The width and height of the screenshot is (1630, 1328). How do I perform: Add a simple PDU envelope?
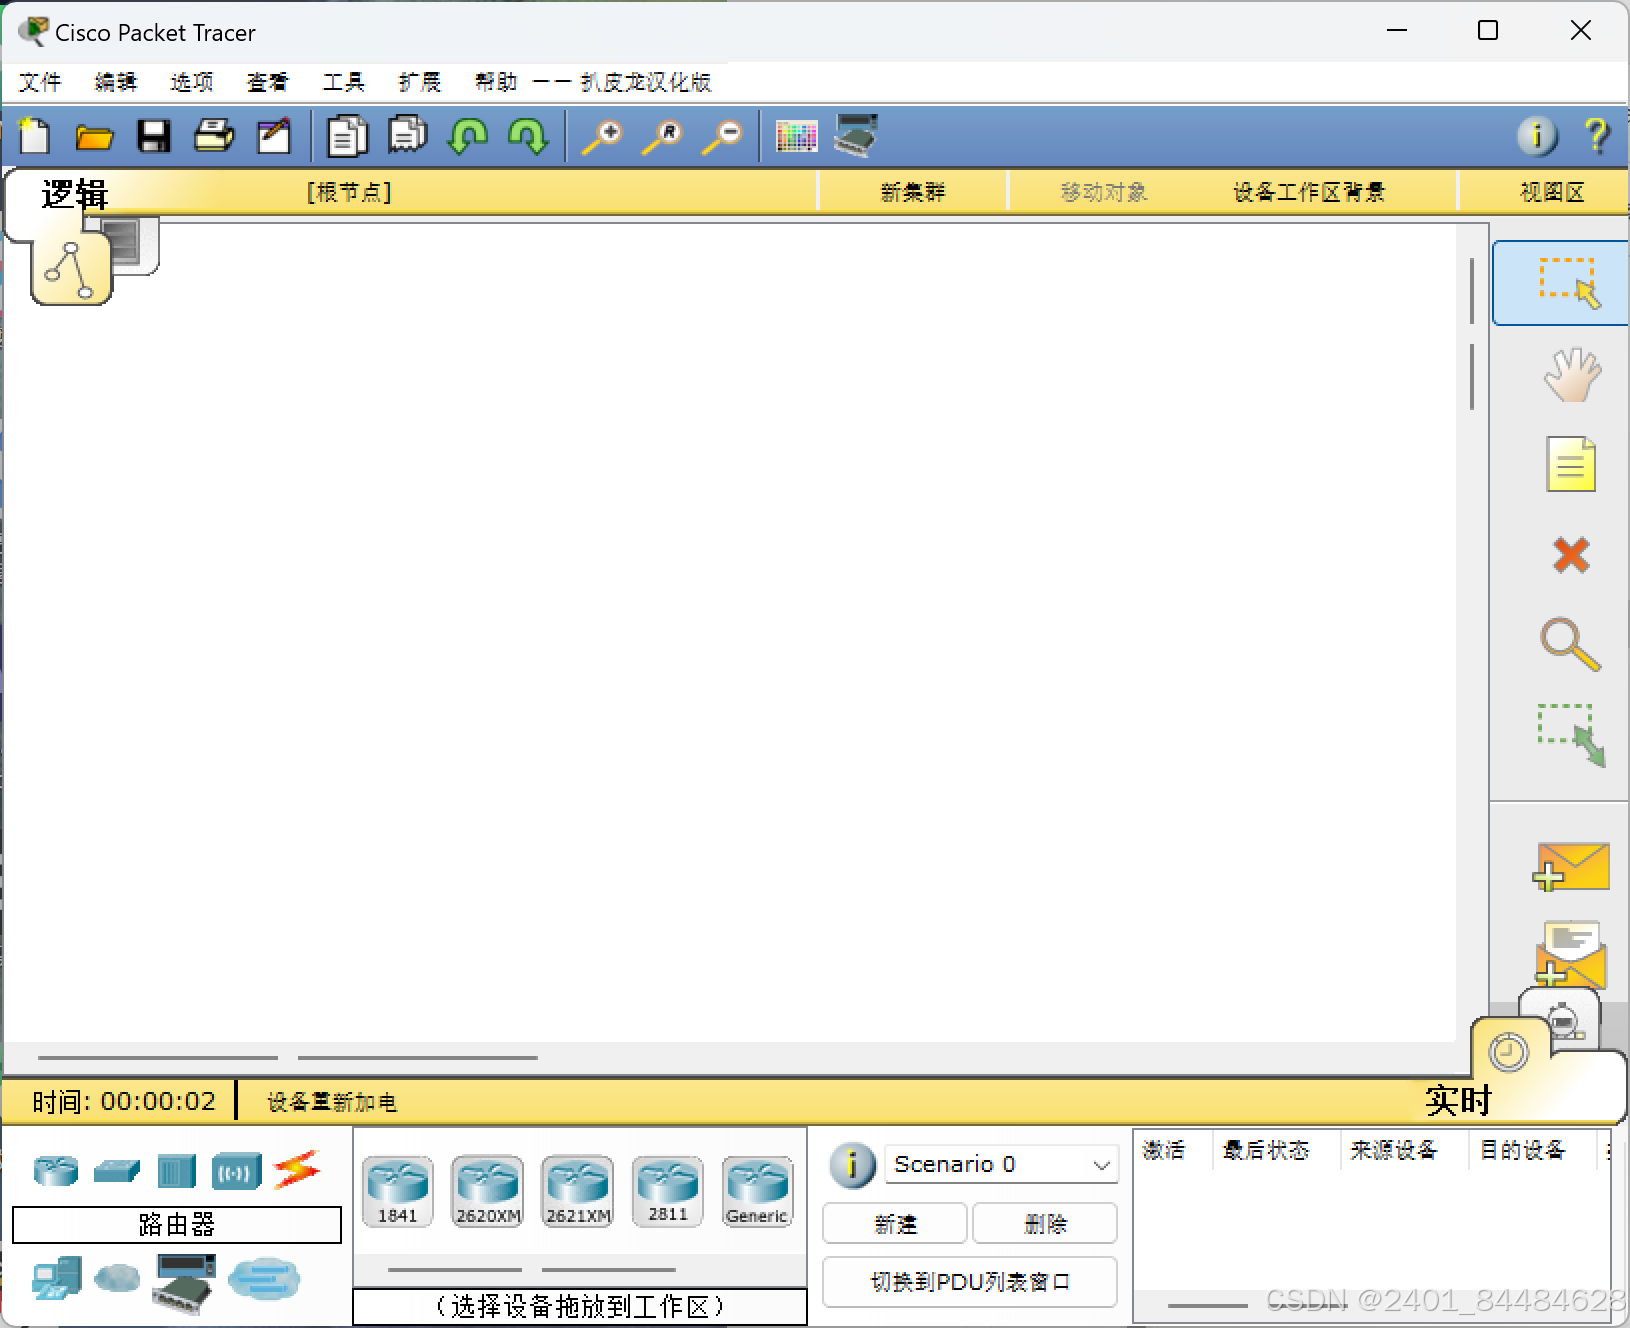pyautogui.click(x=1571, y=866)
